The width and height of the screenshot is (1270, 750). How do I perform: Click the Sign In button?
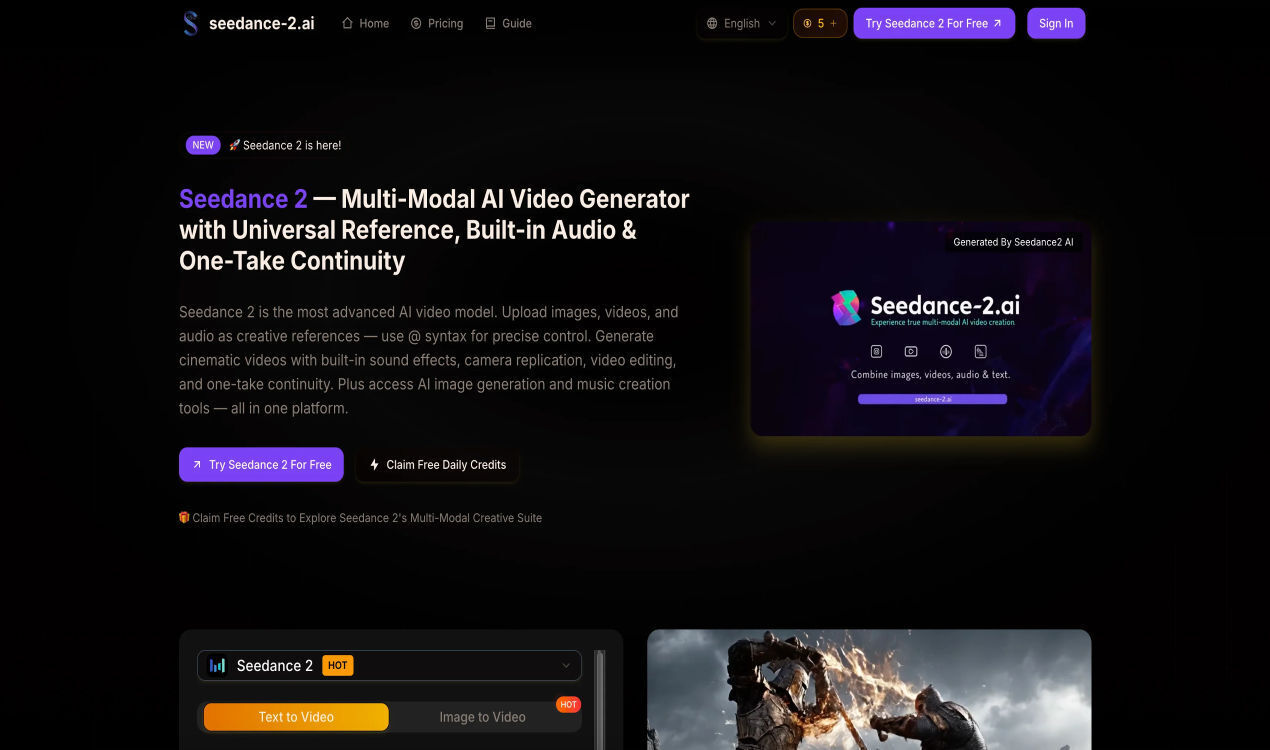[1055, 23]
